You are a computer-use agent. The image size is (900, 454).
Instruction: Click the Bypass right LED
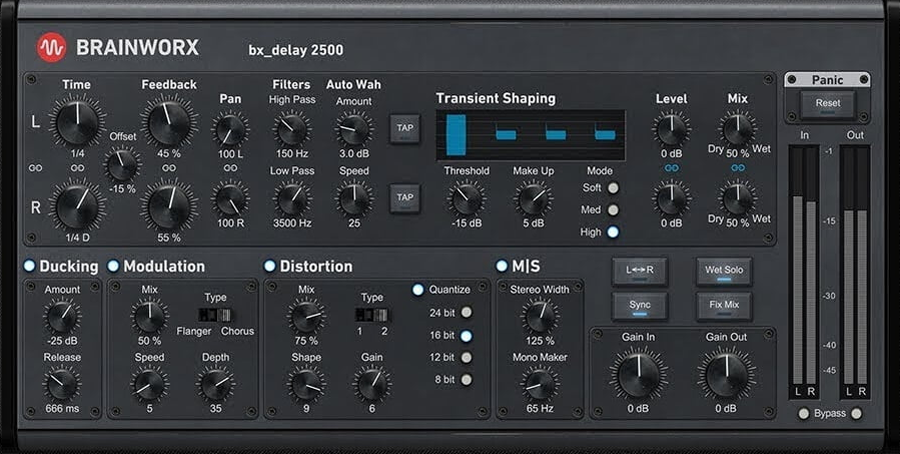pyautogui.click(x=856, y=413)
